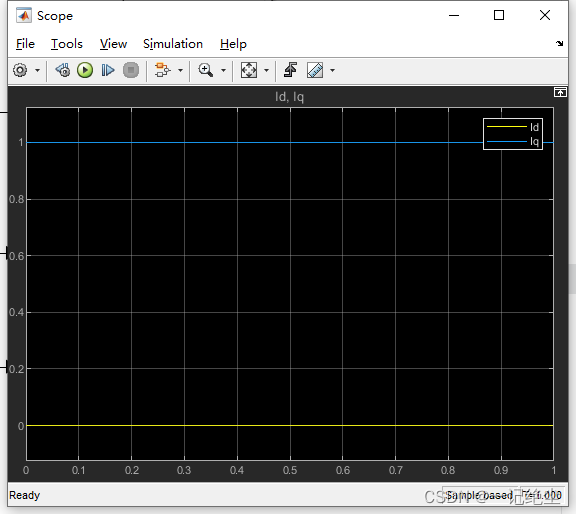Image resolution: width=576 pixels, height=514 pixels.
Task: Click the Scale Axes Limits icon
Action: pos(249,70)
